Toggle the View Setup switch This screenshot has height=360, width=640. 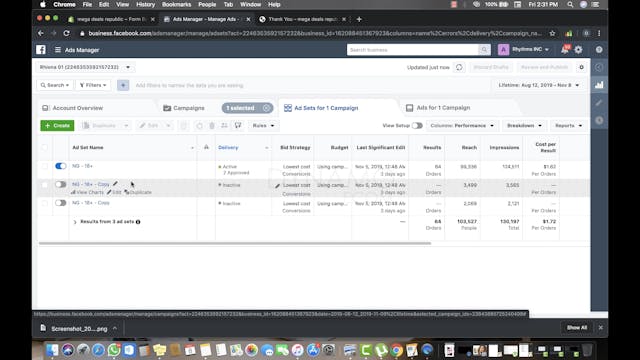(417, 126)
